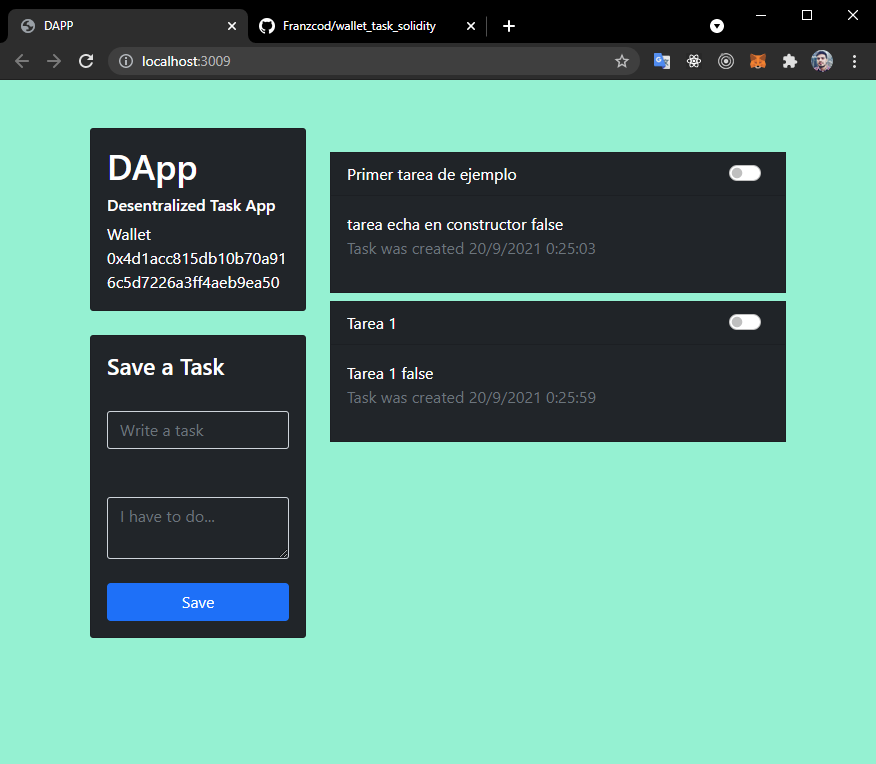Click the 'I have to do...' textarea
Viewport: 876px width, 764px height.
pos(197,528)
